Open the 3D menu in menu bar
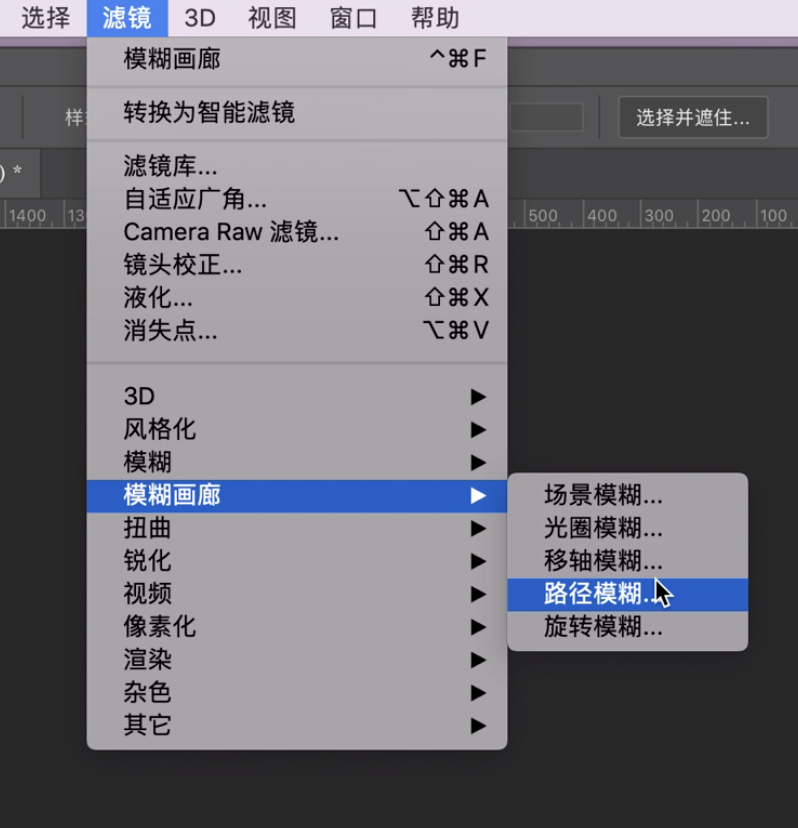Viewport: 798px width, 828px height. (x=200, y=18)
